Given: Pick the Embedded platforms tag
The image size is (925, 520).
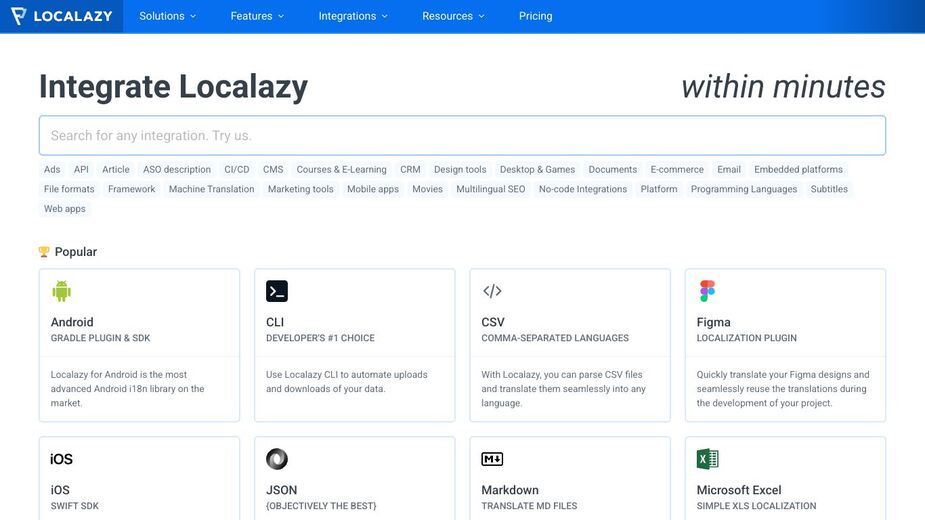Looking at the screenshot, I should click(798, 169).
